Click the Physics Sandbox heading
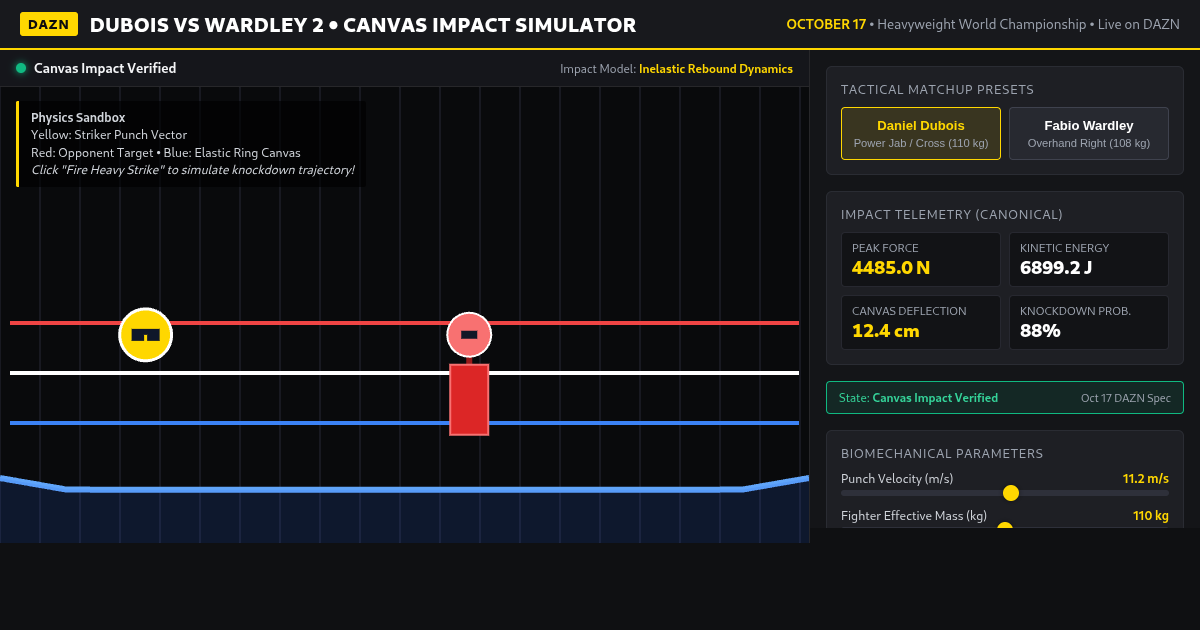Screen dimensions: 1200x630 pyautogui.click(x=78, y=118)
